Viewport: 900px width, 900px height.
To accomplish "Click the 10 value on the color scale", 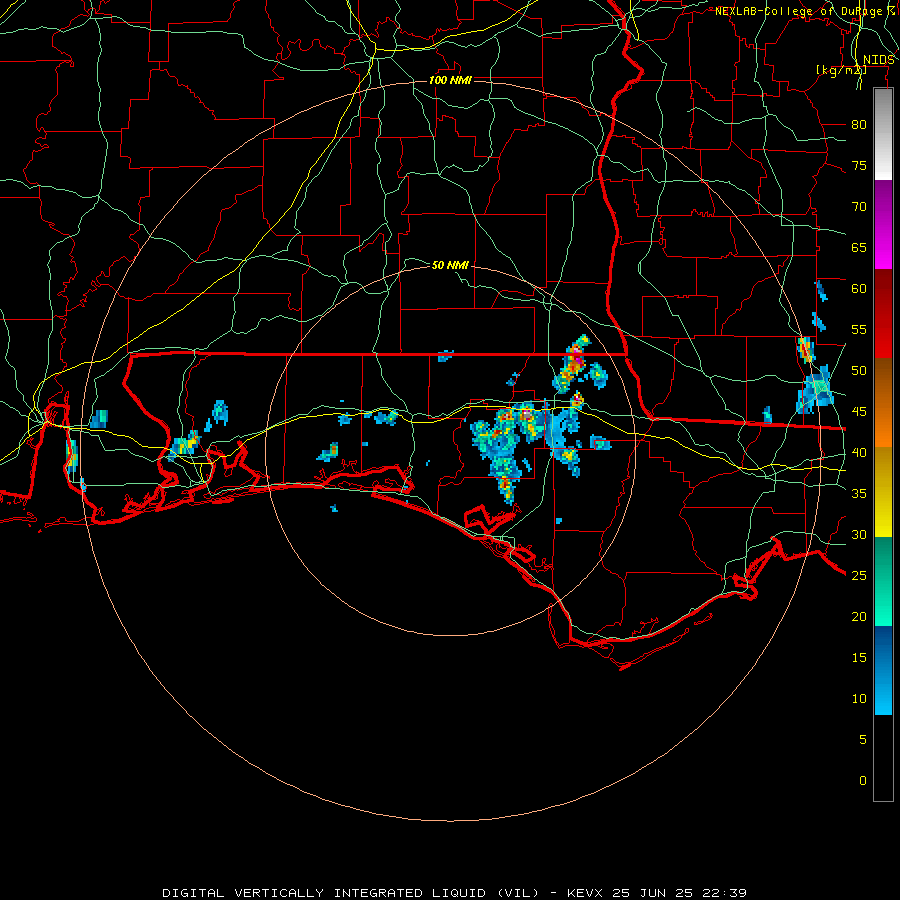I will point(859,699).
